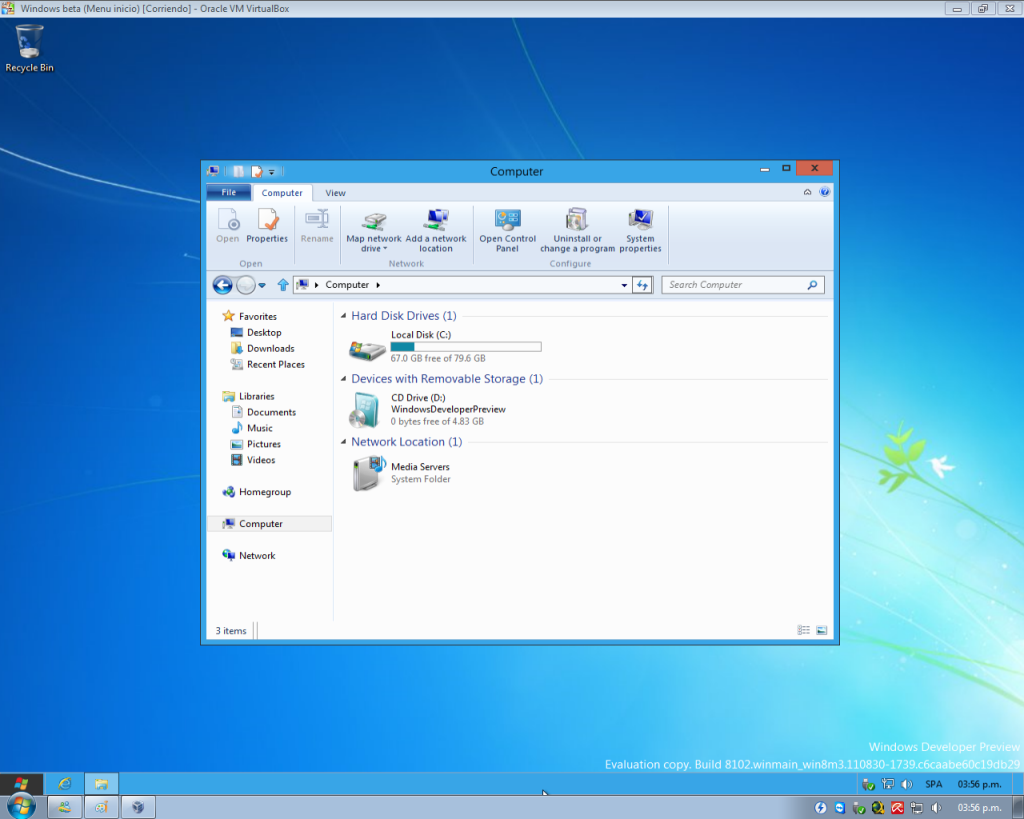
Task: Click the greyed-out Open ribbon button
Action: [228, 226]
